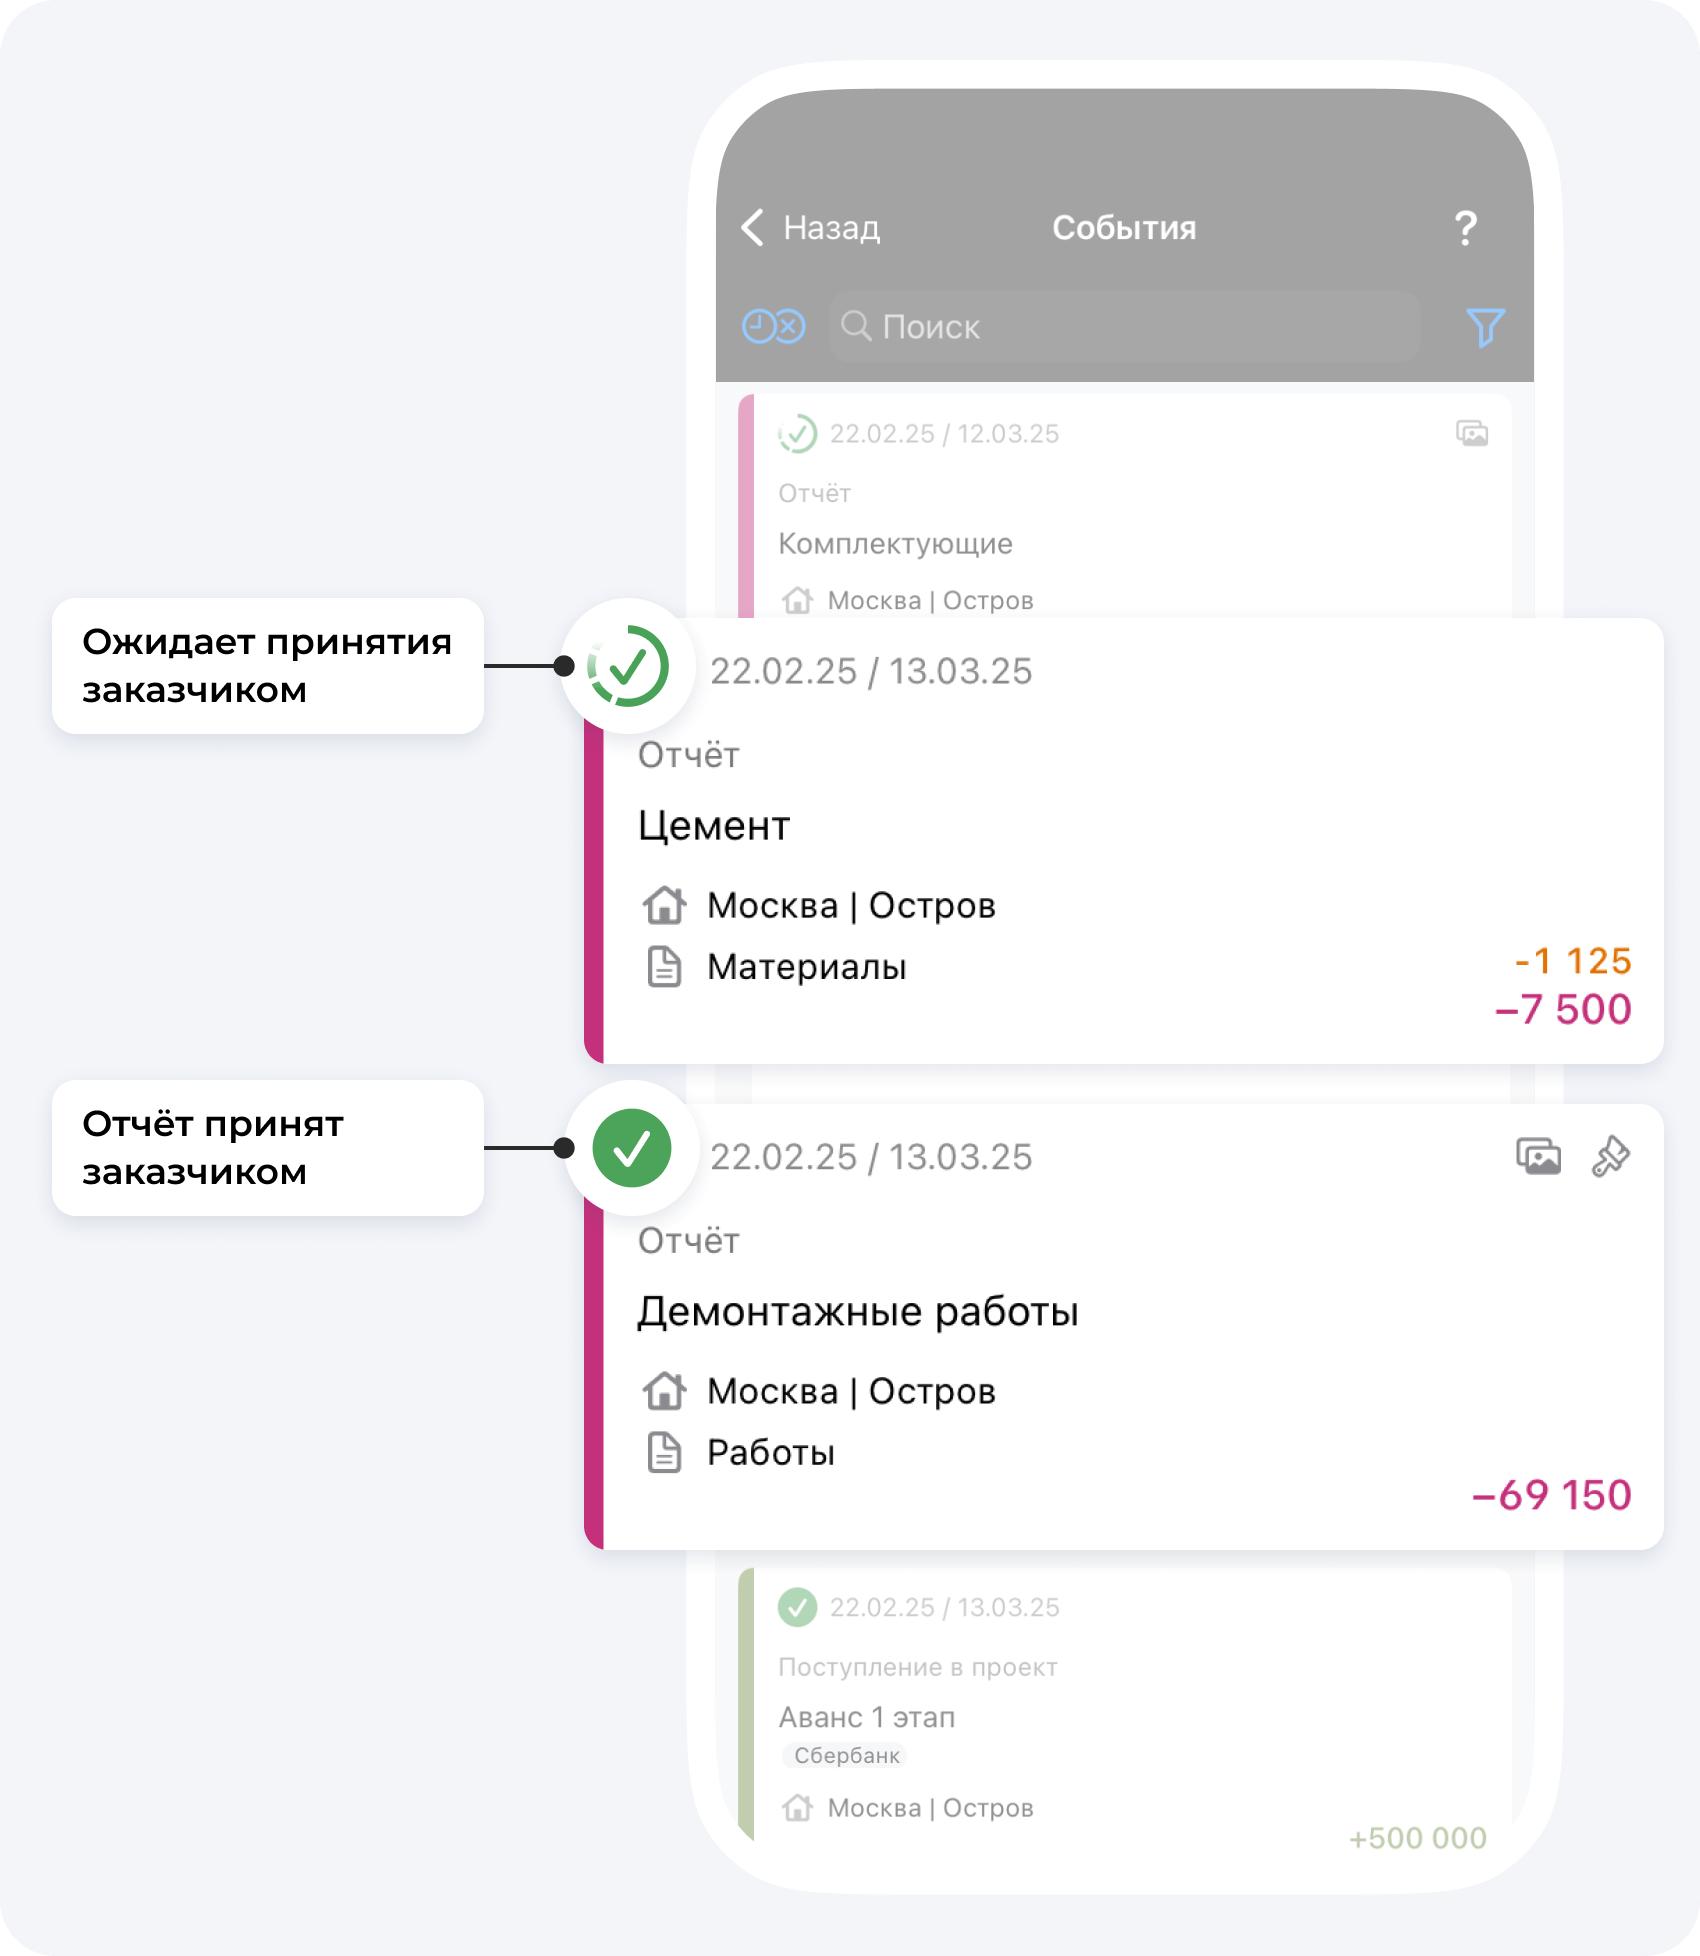Viewport: 1700px width, 1956px height.
Task: Click the house icon next to Цемент project
Action: click(664, 905)
